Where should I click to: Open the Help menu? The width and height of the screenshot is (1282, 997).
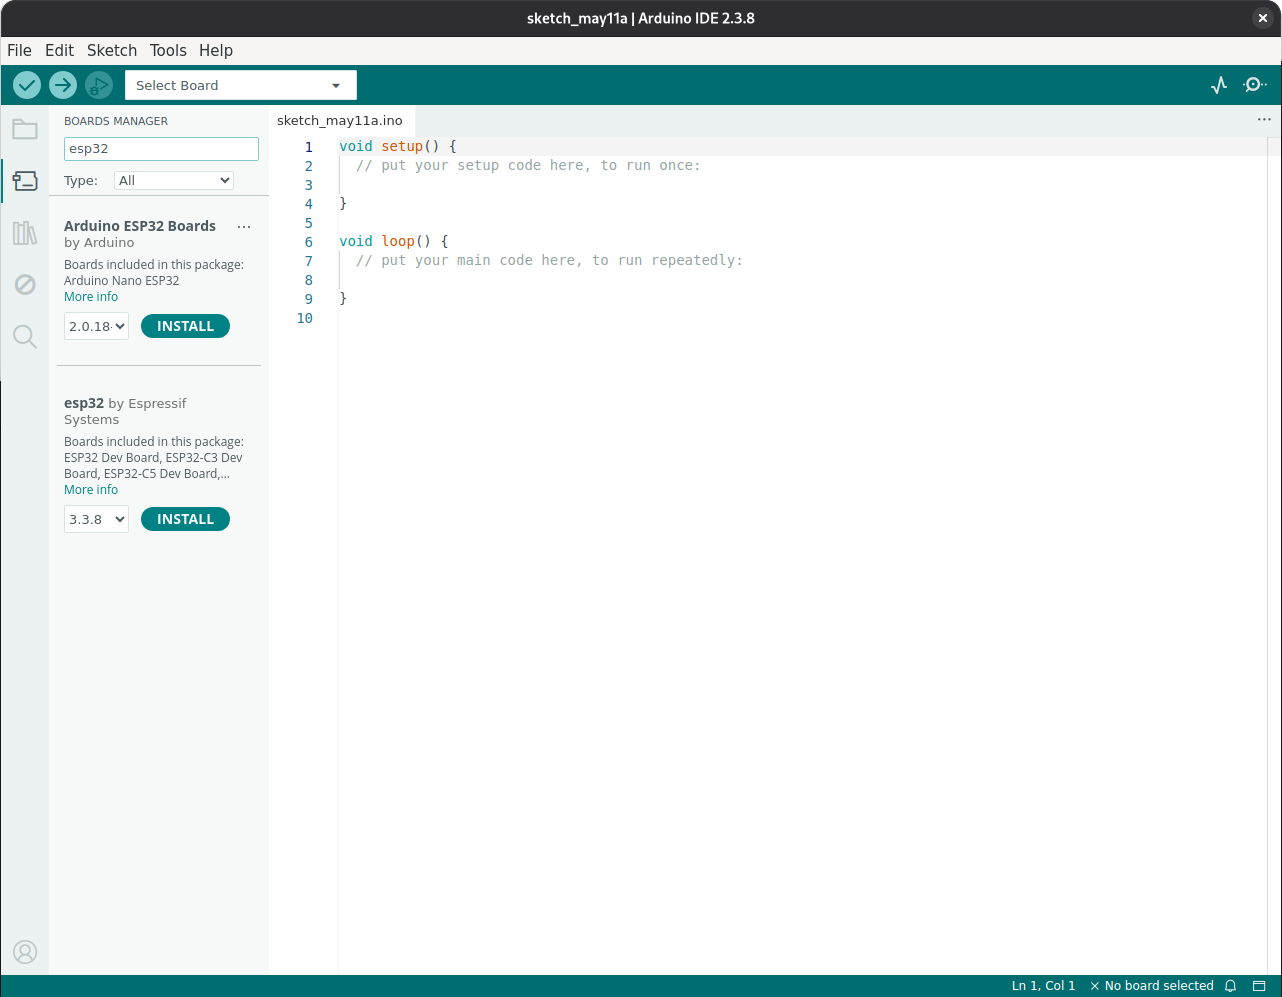(215, 50)
